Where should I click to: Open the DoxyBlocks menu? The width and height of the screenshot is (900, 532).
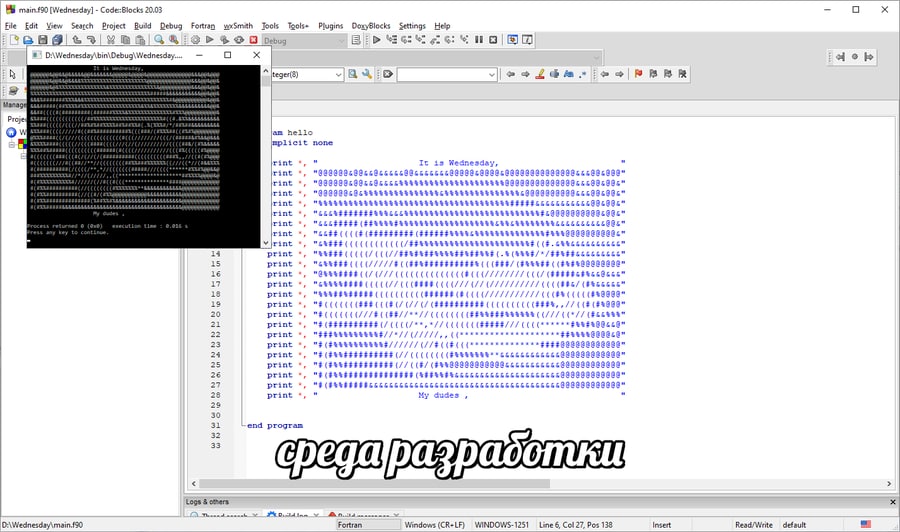click(x=371, y=26)
